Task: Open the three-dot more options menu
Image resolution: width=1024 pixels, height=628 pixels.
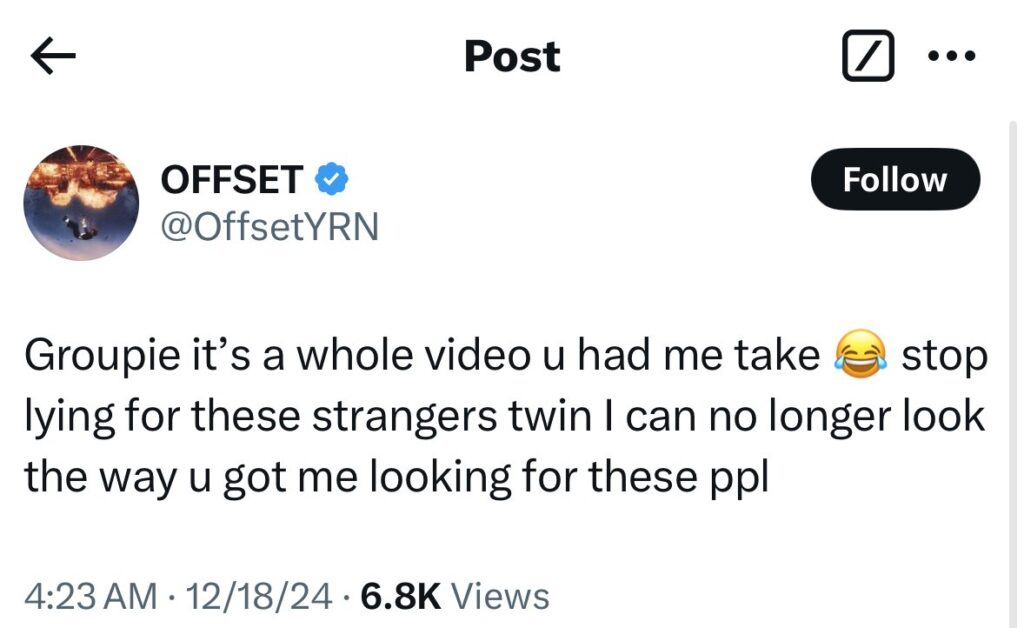Action: click(952, 56)
